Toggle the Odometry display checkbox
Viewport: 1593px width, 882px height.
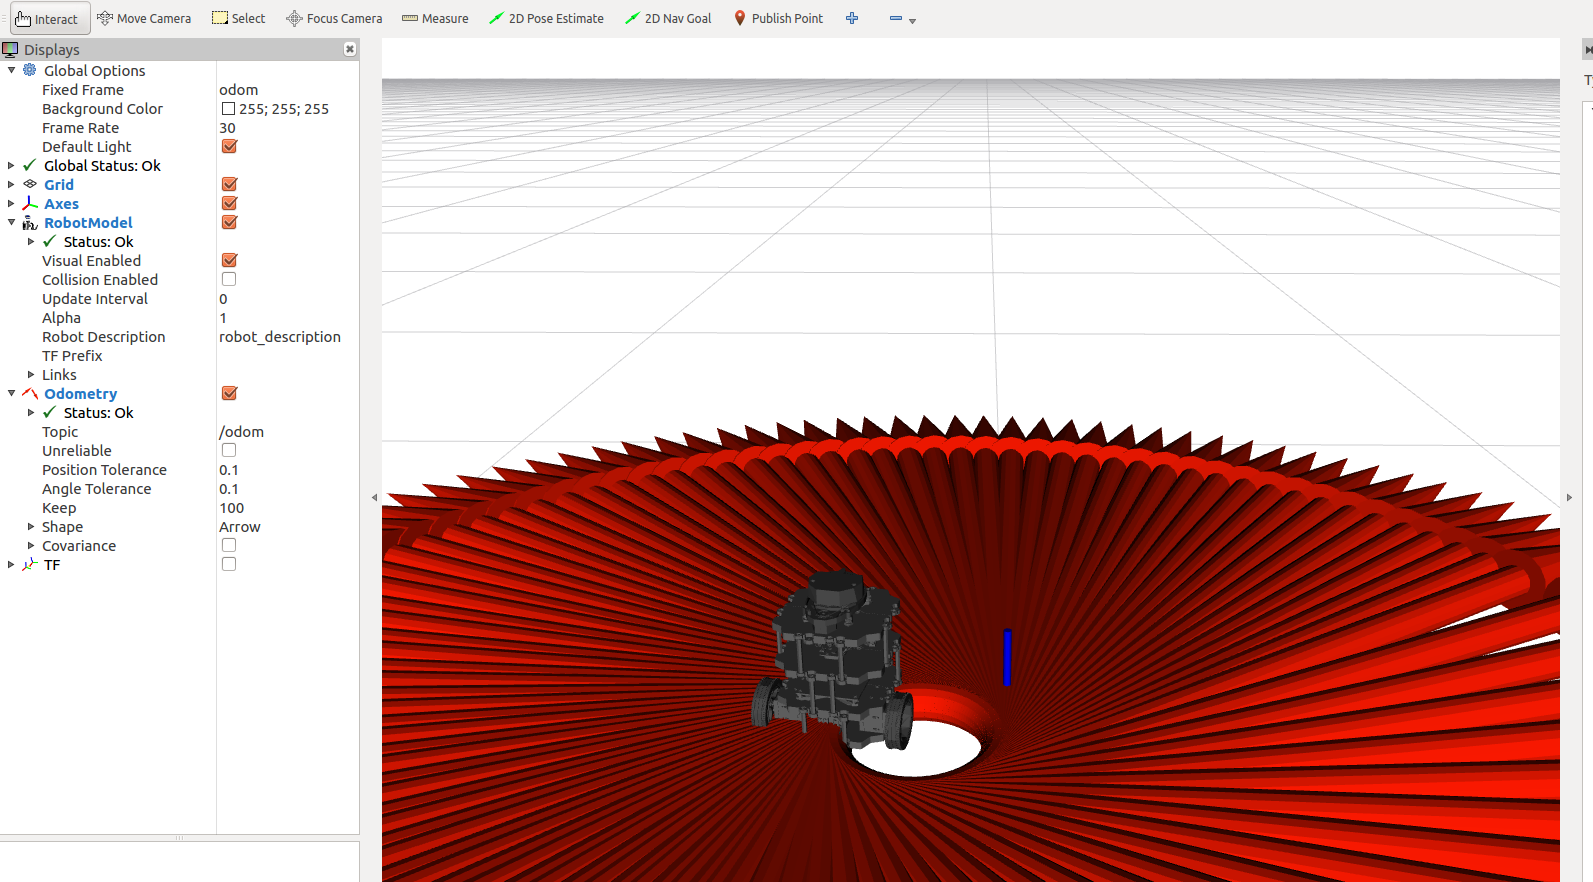pos(229,393)
